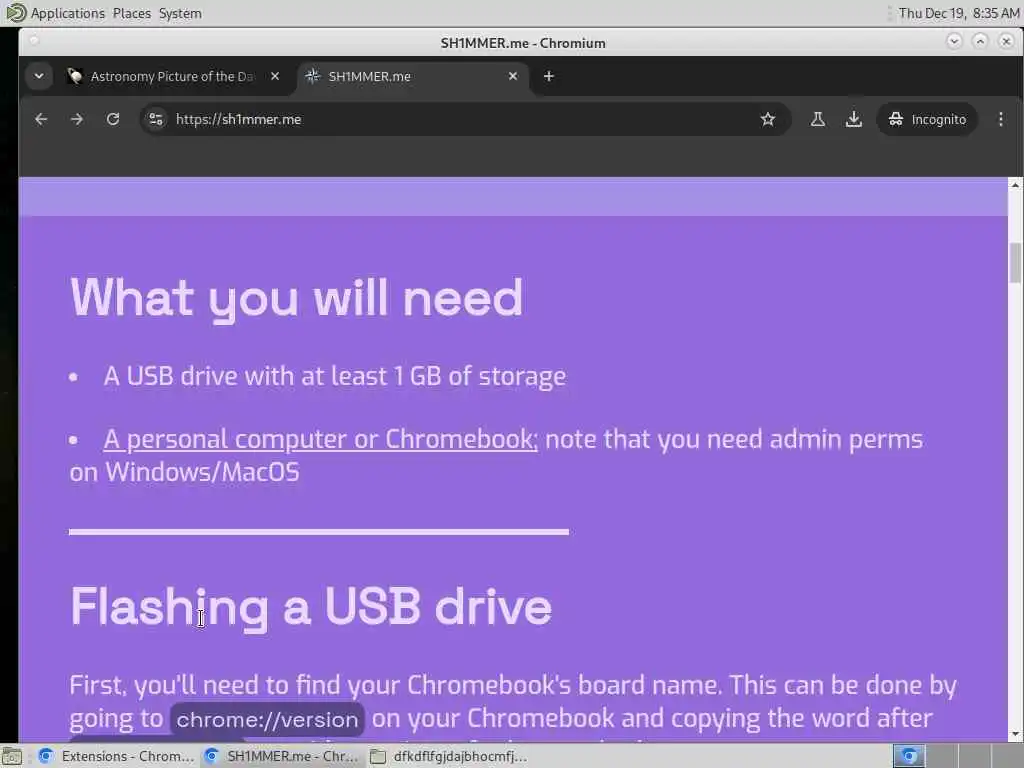The width and height of the screenshot is (1024, 768).
Task: Click the show desktop icon in bottom panel
Action: point(12,756)
